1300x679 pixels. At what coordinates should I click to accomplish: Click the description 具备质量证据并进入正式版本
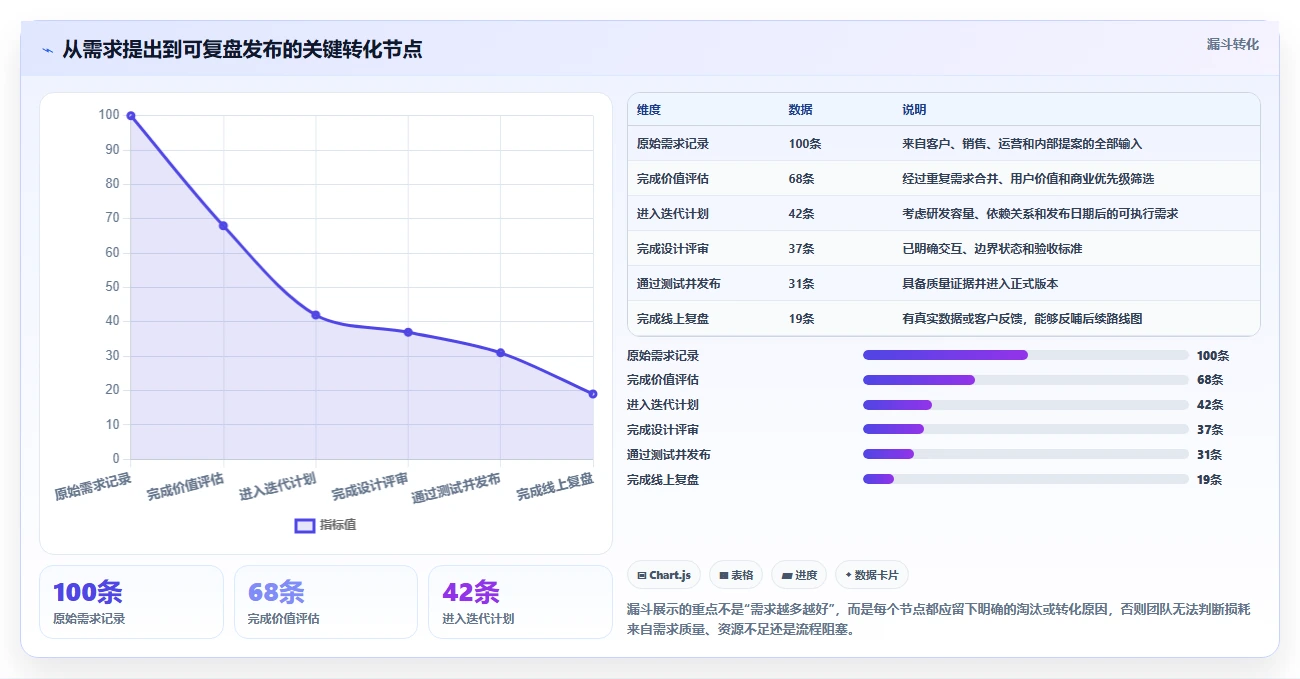(x=980, y=284)
